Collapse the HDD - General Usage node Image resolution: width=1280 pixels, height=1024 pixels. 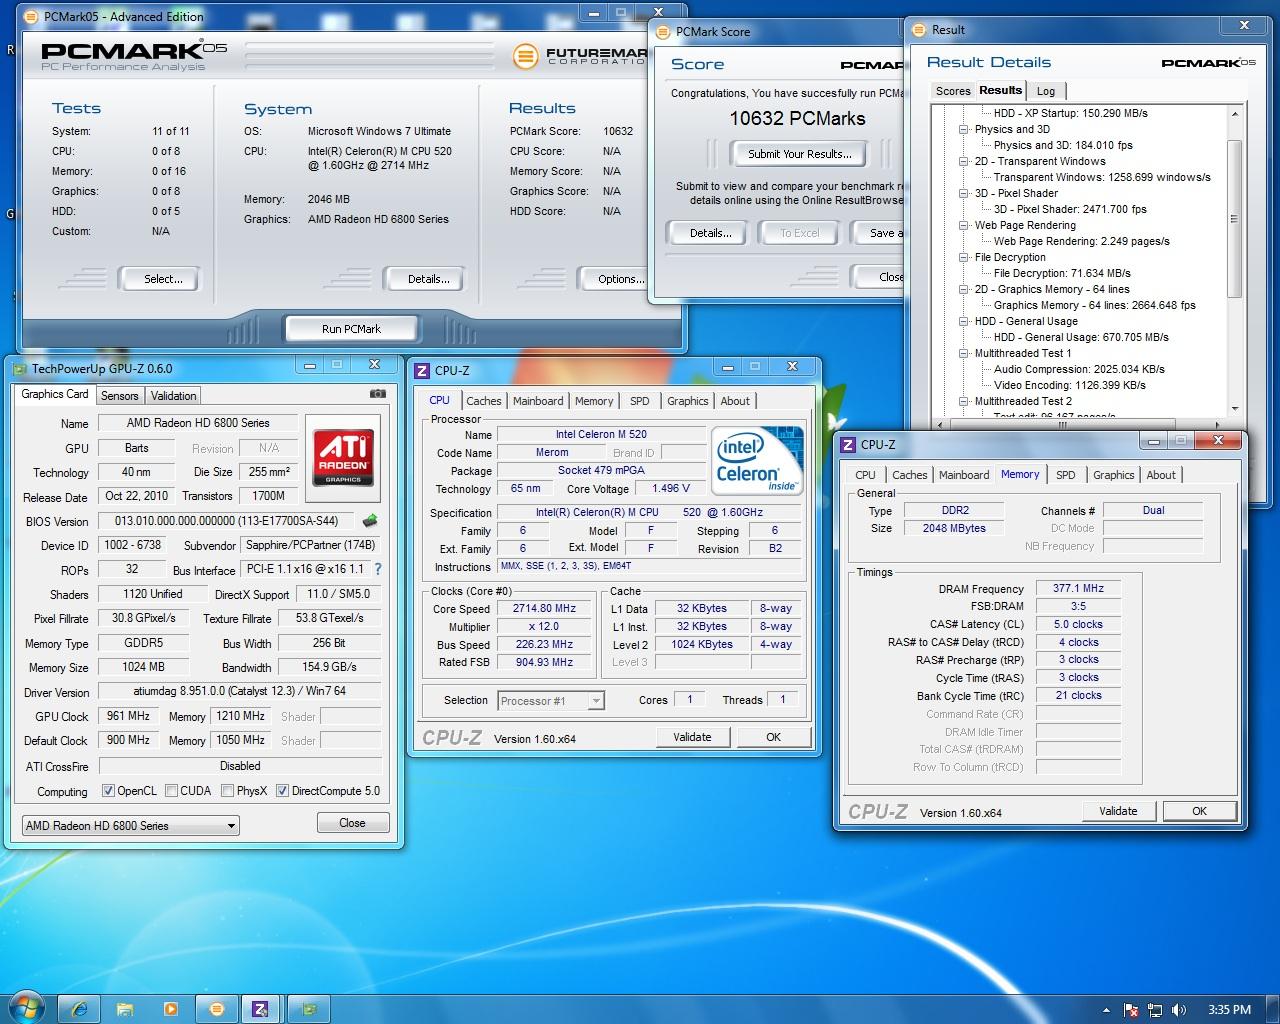(963, 321)
